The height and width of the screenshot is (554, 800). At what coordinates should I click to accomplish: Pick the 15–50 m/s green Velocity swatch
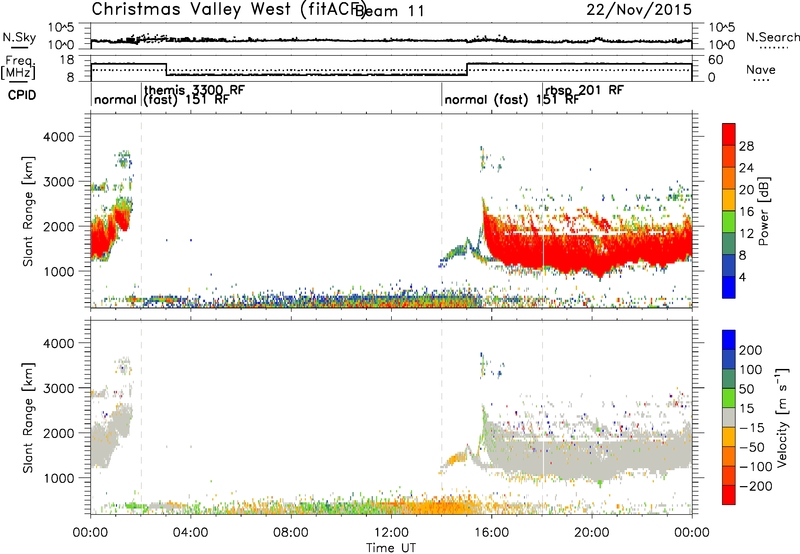pyautogui.click(x=729, y=398)
